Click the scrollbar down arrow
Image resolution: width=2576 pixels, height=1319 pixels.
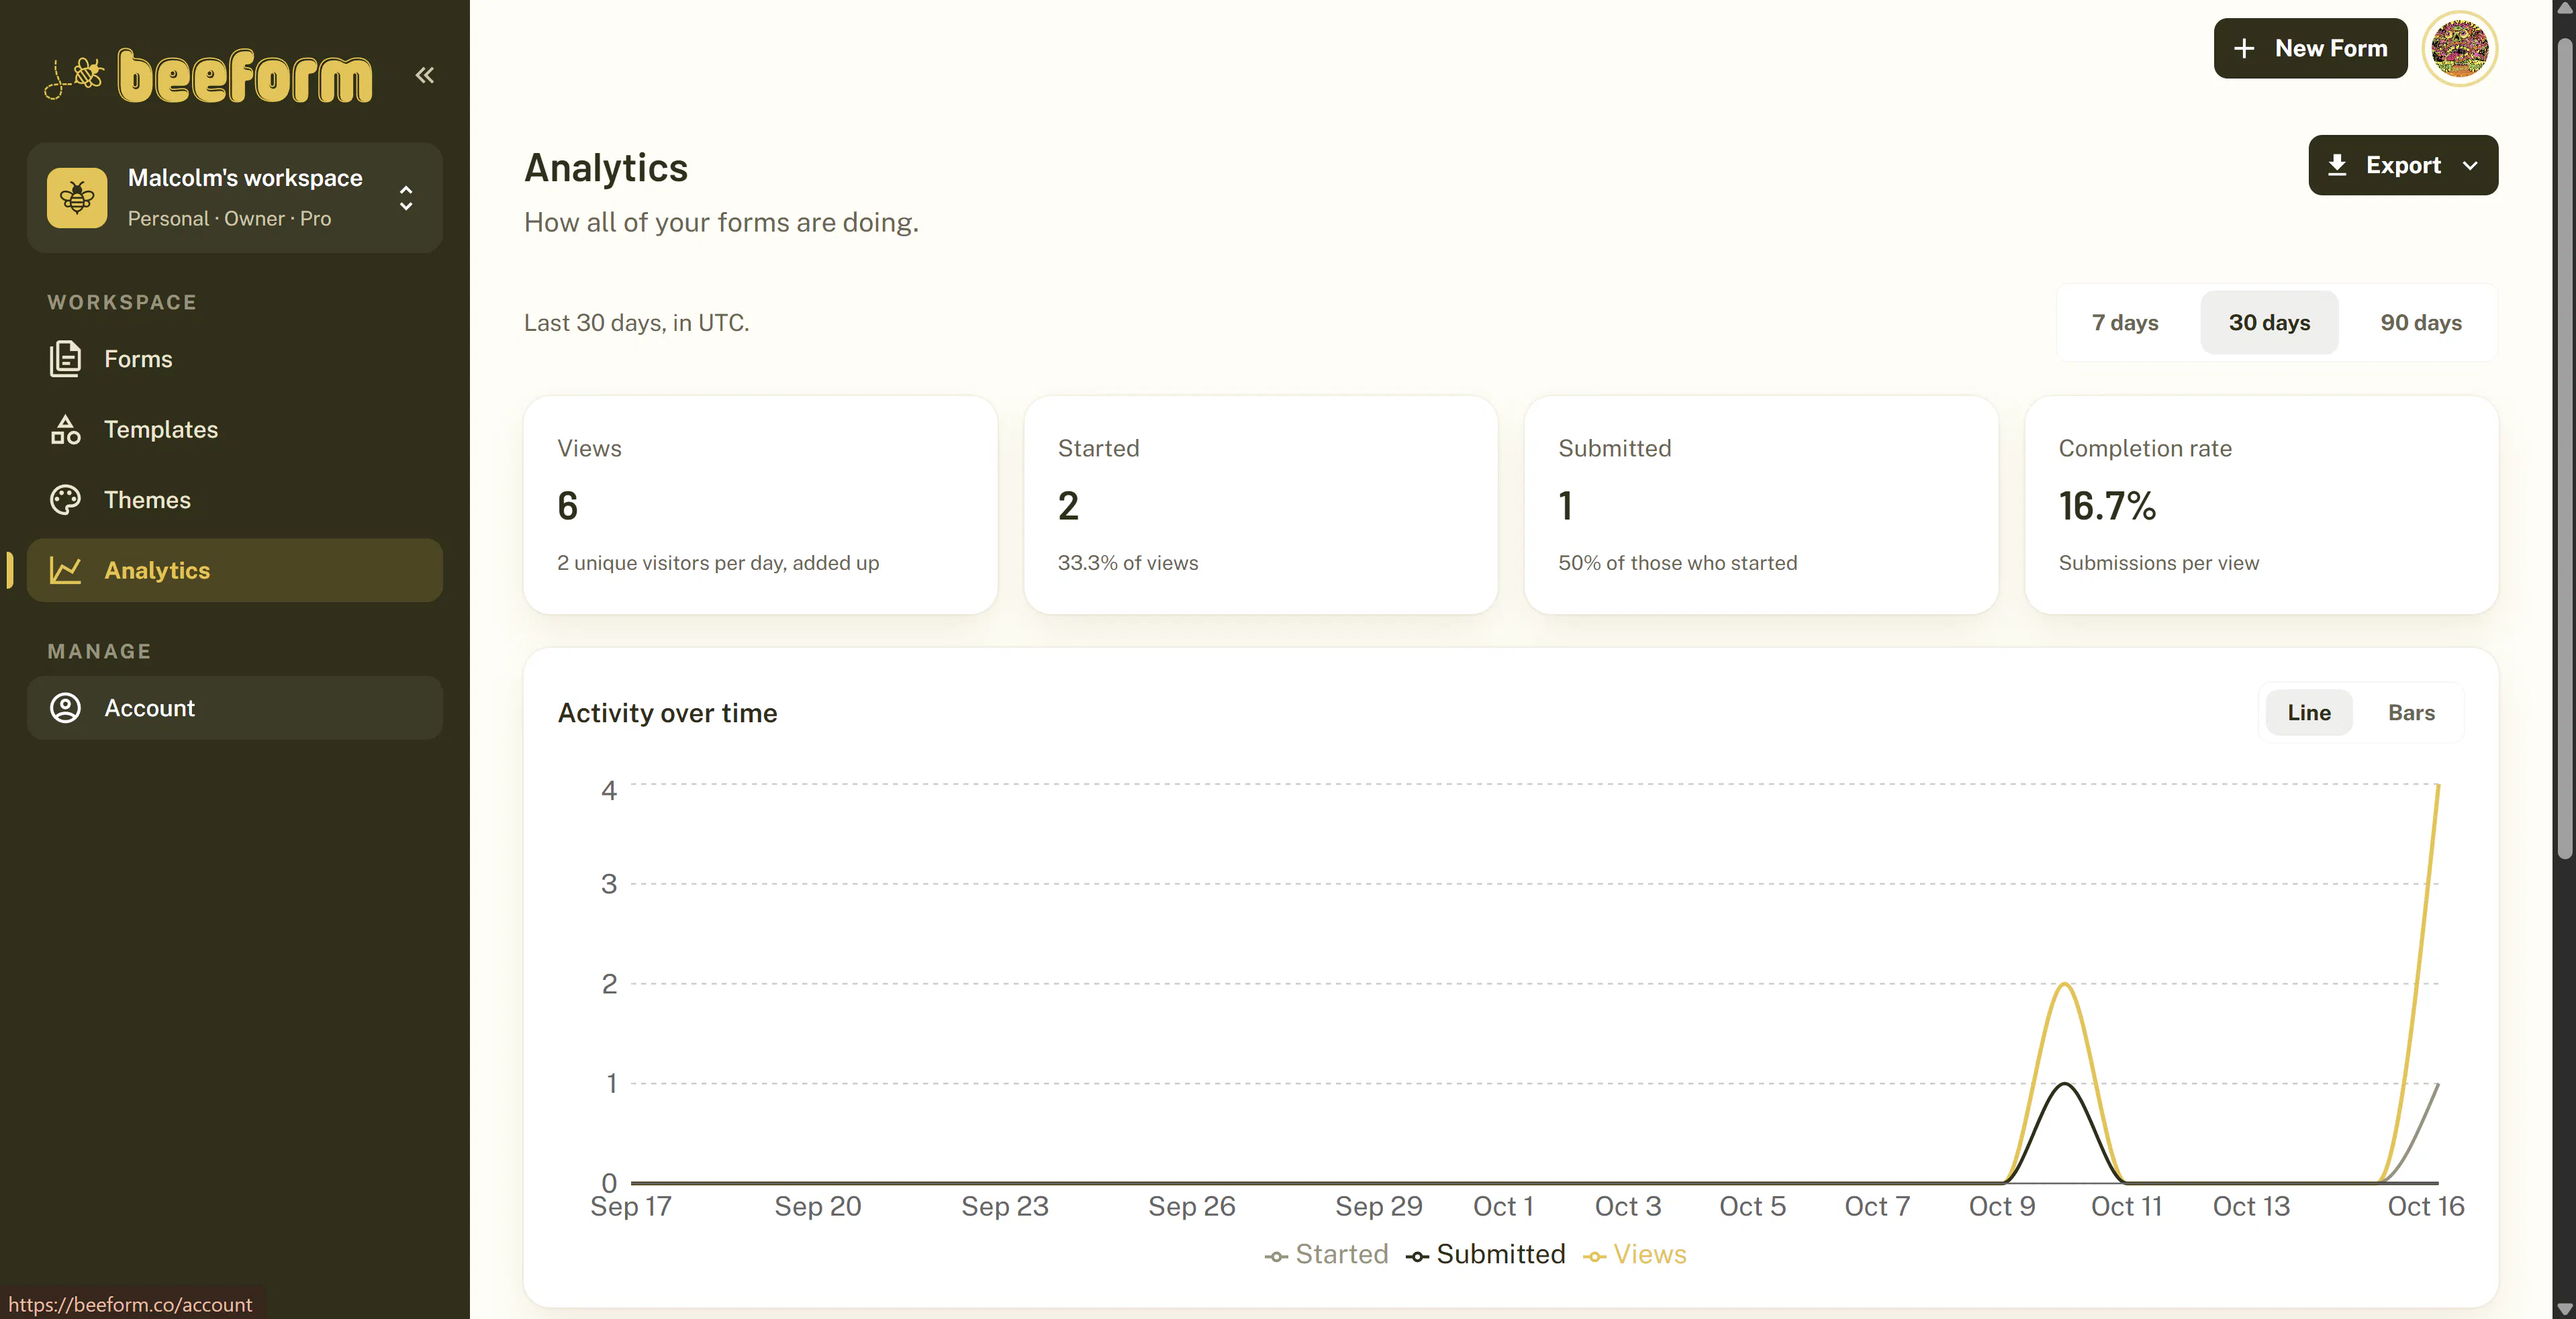[x=2564, y=1309]
